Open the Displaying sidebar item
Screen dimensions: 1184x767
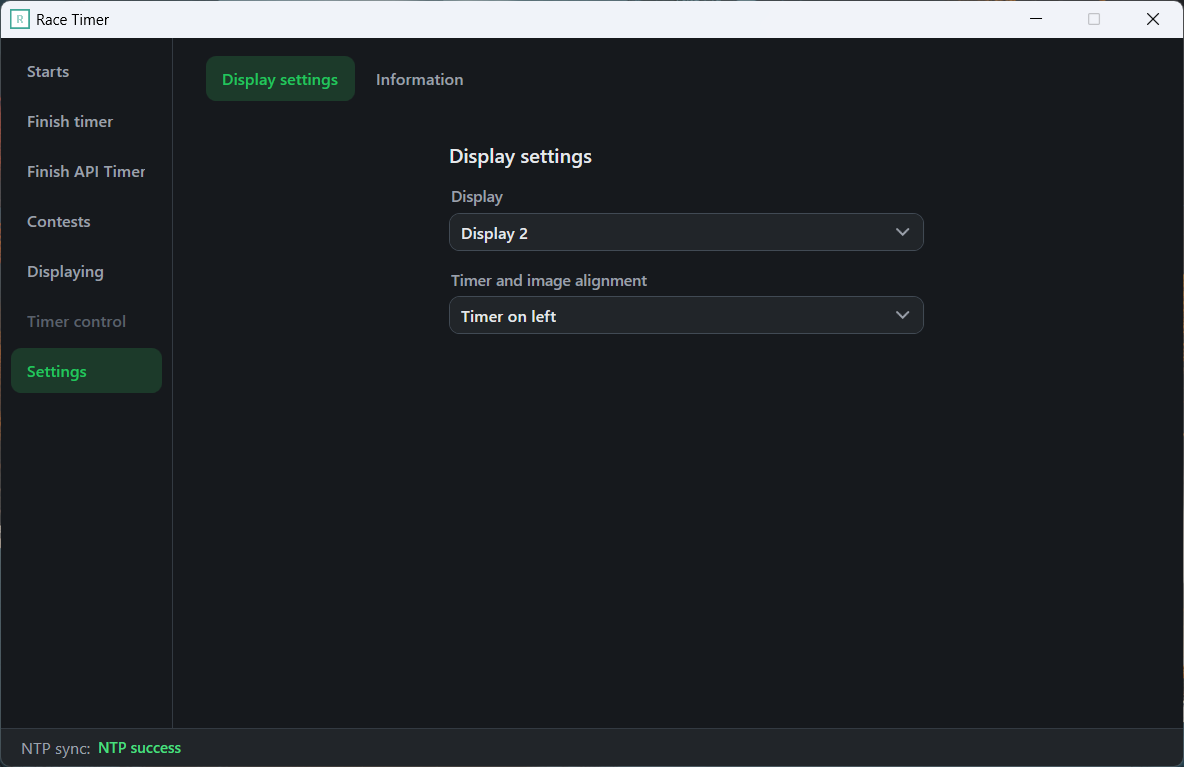click(x=86, y=271)
